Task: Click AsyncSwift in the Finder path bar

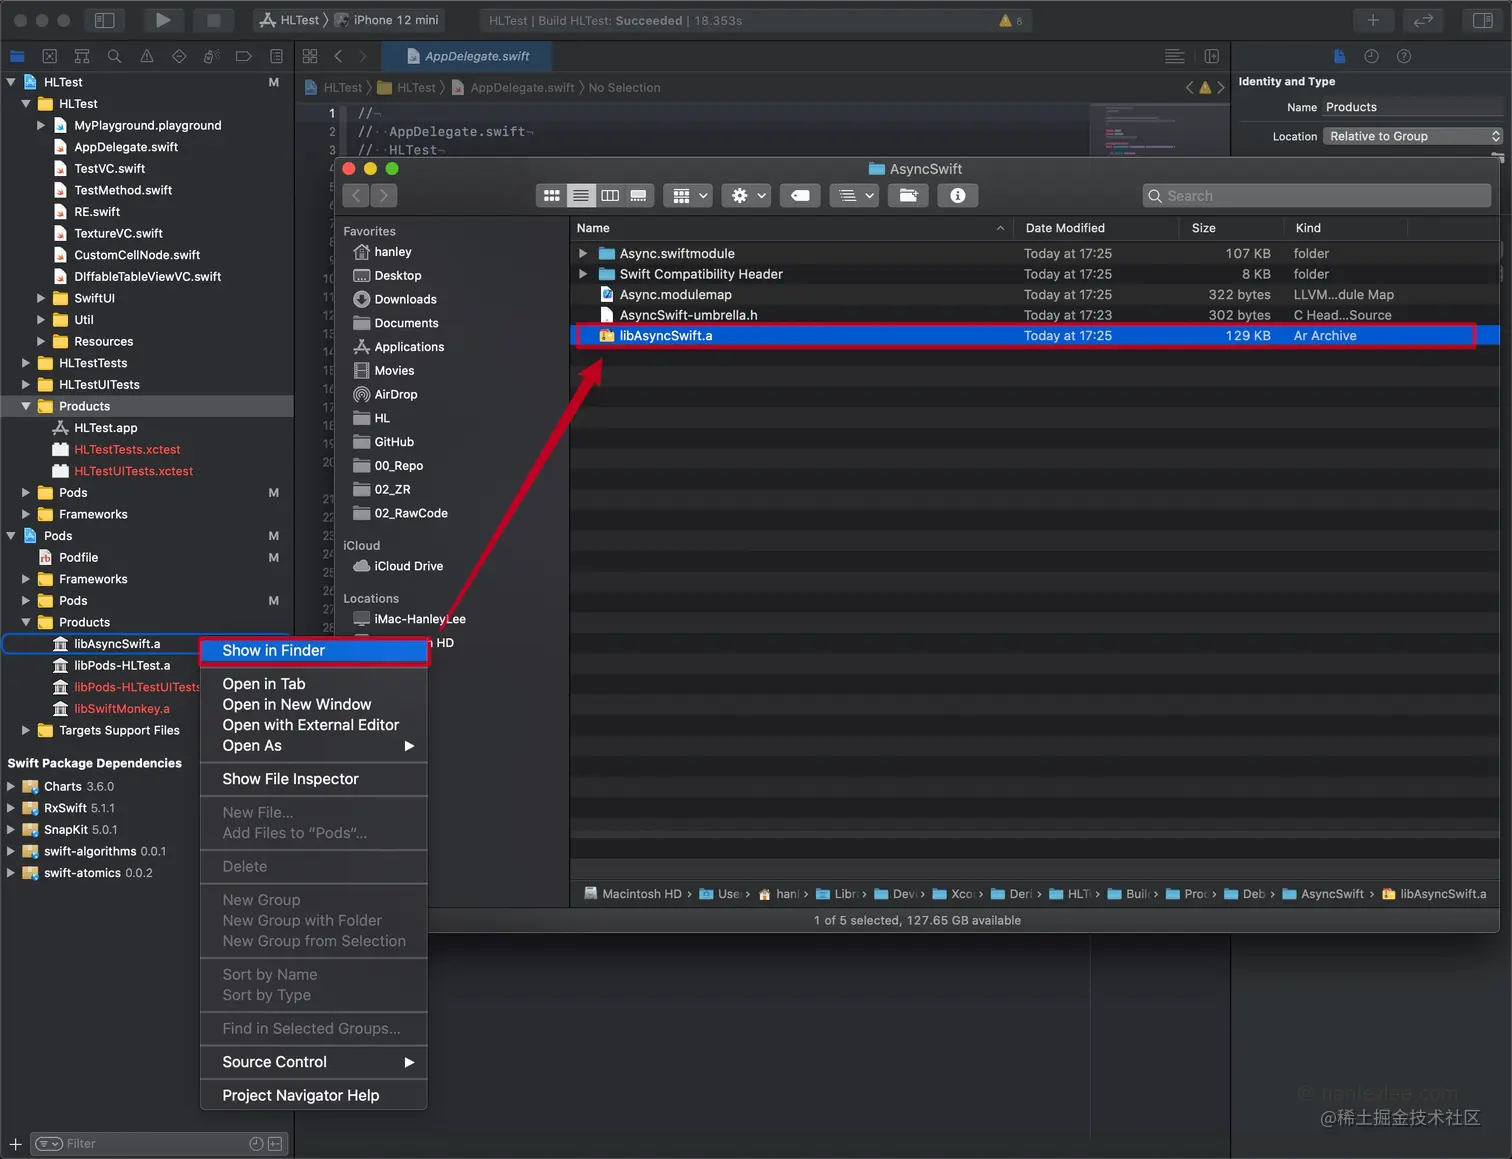Action: pyautogui.click(x=1323, y=894)
